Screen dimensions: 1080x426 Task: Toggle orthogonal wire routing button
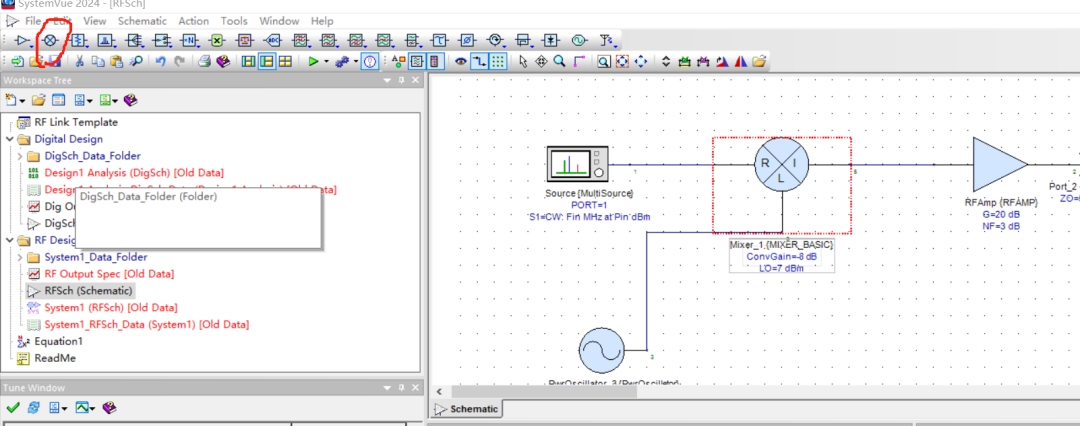[x=479, y=61]
